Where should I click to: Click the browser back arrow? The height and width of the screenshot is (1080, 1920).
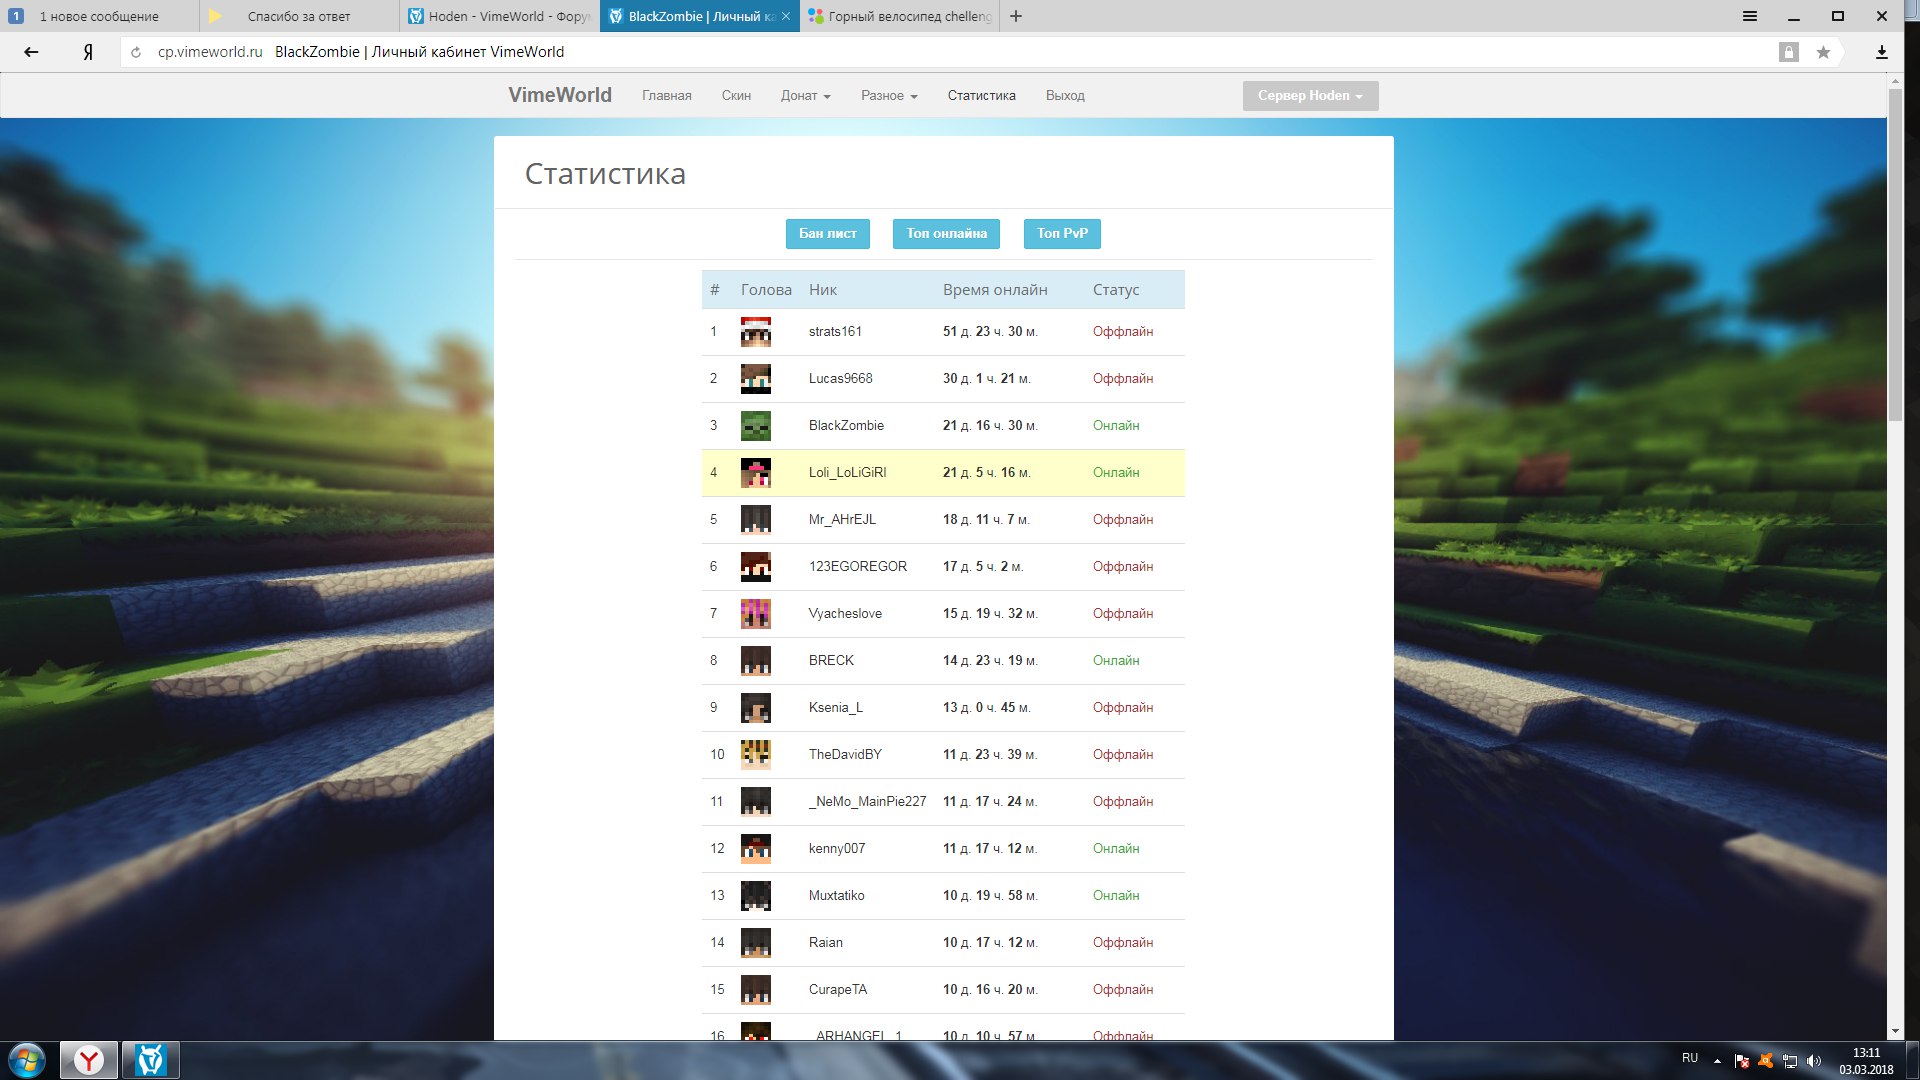coord(31,52)
